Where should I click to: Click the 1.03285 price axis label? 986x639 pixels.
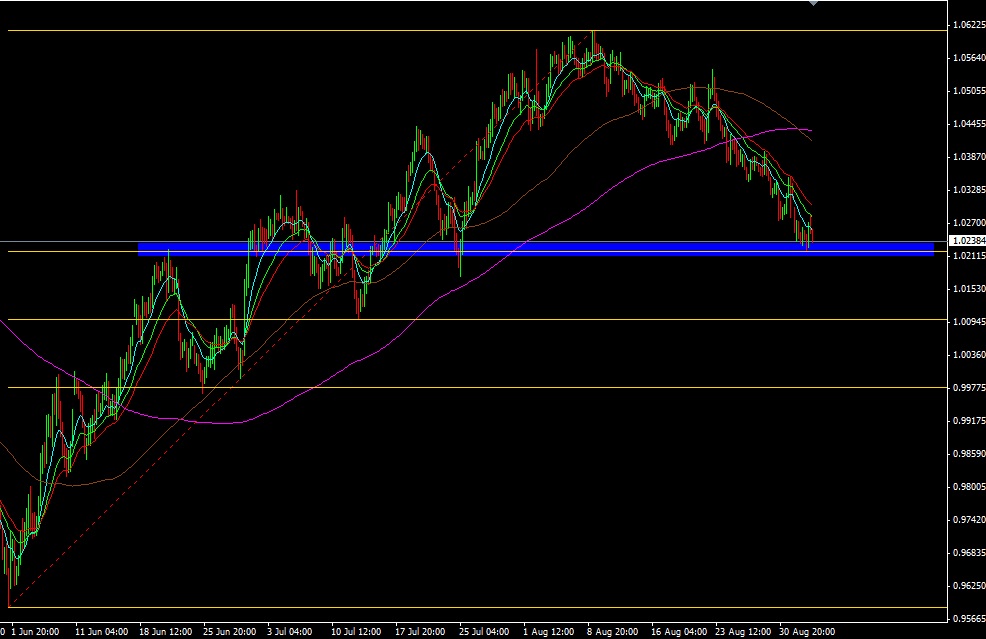coord(969,189)
